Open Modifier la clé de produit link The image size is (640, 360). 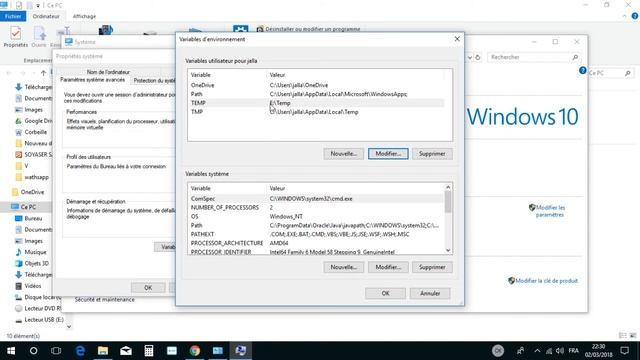(x=546, y=281)
